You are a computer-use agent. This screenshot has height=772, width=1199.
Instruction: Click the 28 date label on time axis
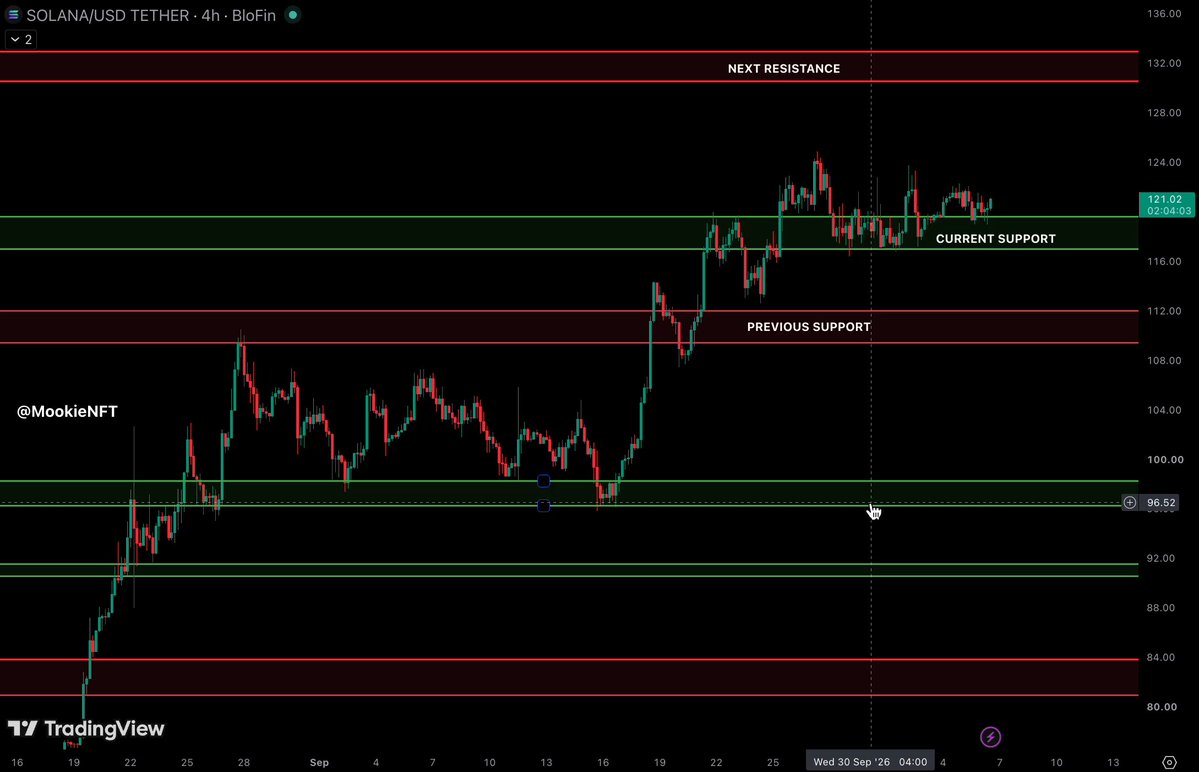pos(243,762)
